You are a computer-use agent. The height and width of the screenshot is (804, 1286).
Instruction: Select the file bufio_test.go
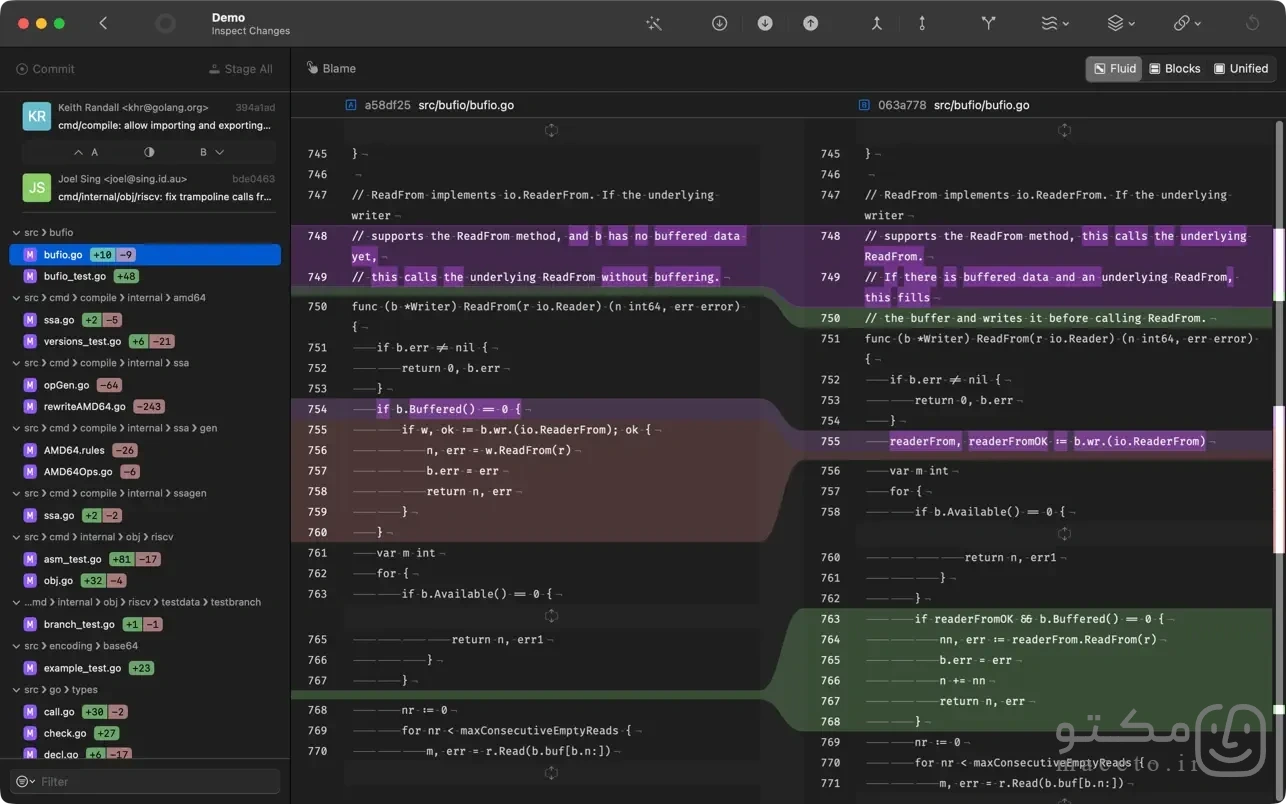145,276
